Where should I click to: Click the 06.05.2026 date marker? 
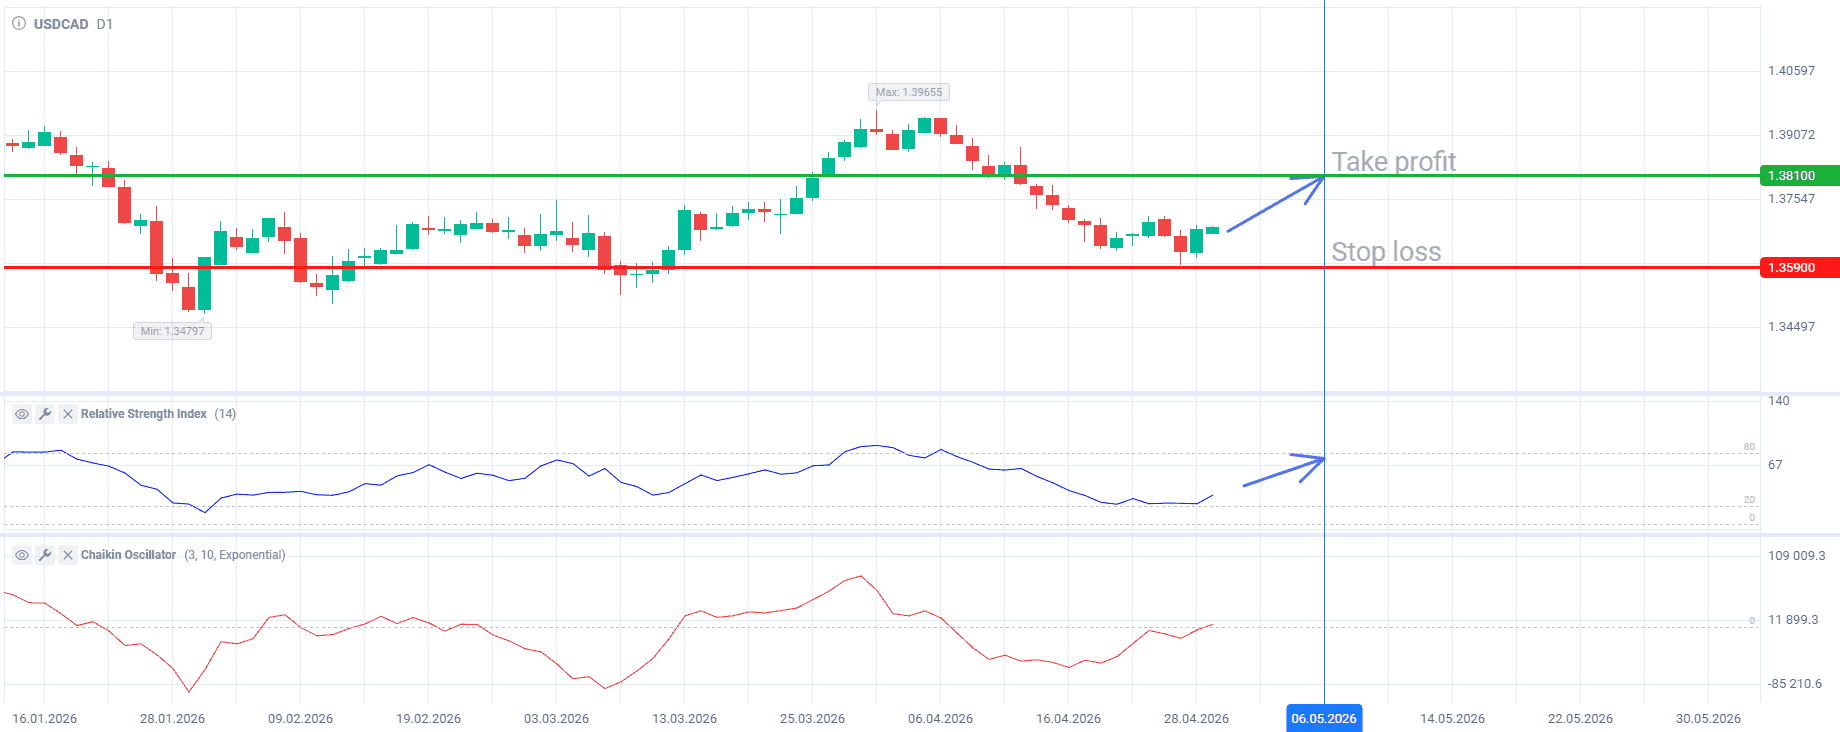point(1324,718)
